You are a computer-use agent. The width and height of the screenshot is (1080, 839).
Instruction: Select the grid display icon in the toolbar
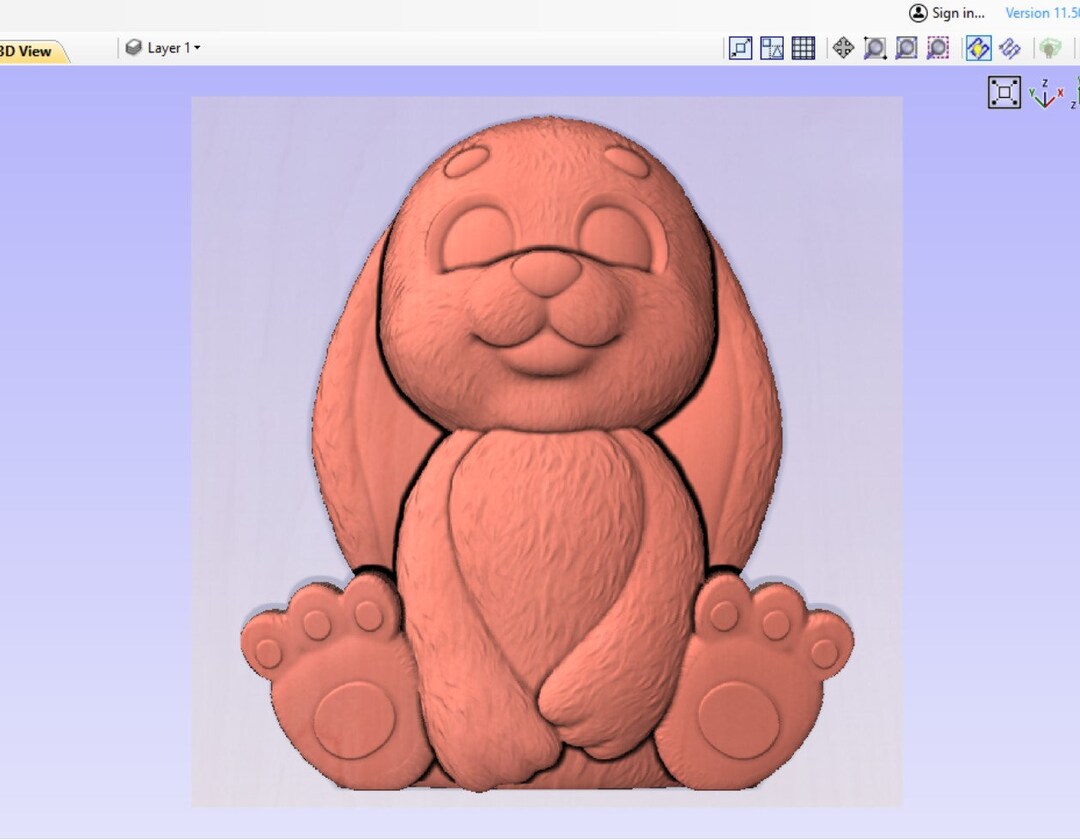(x=803, y=47)
